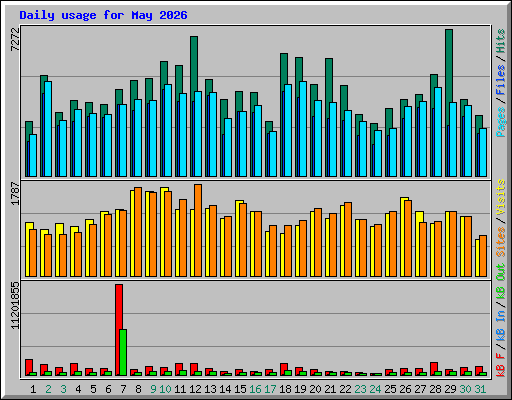Viewport: 512px width, 400px height.
Task: Click the day label '5' on the x-axis
Action: click(x=93, y=389)
